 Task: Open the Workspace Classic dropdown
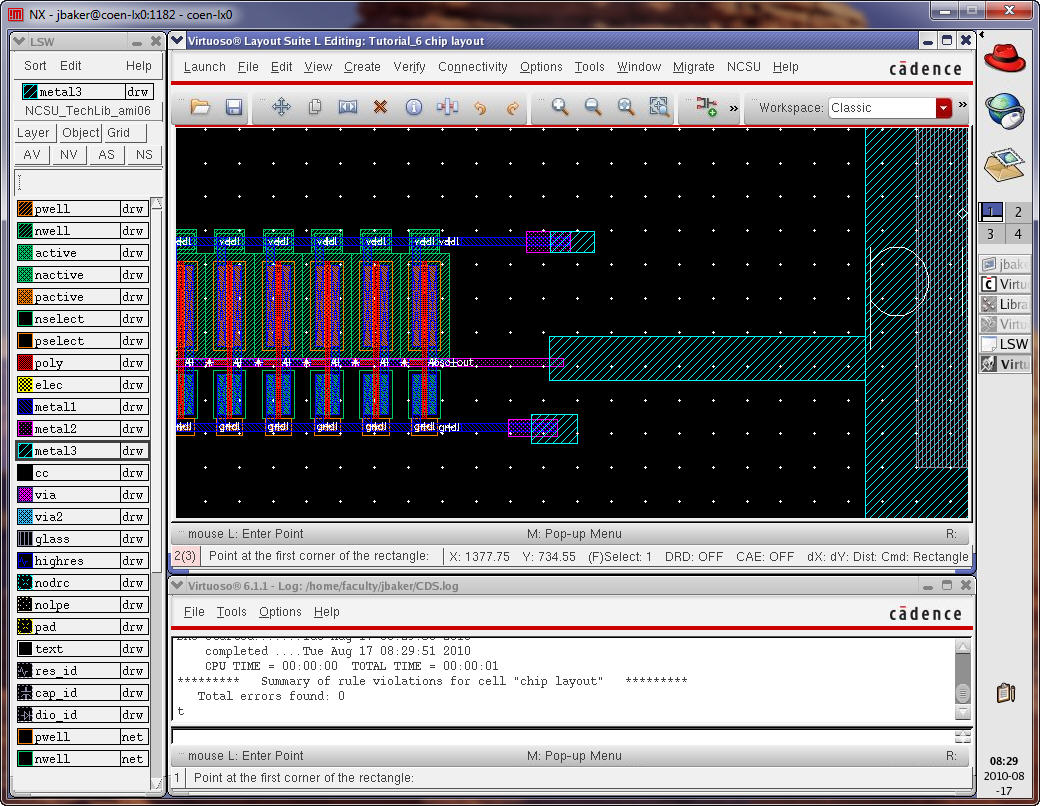pyautogui.click(x=943, y=108)
